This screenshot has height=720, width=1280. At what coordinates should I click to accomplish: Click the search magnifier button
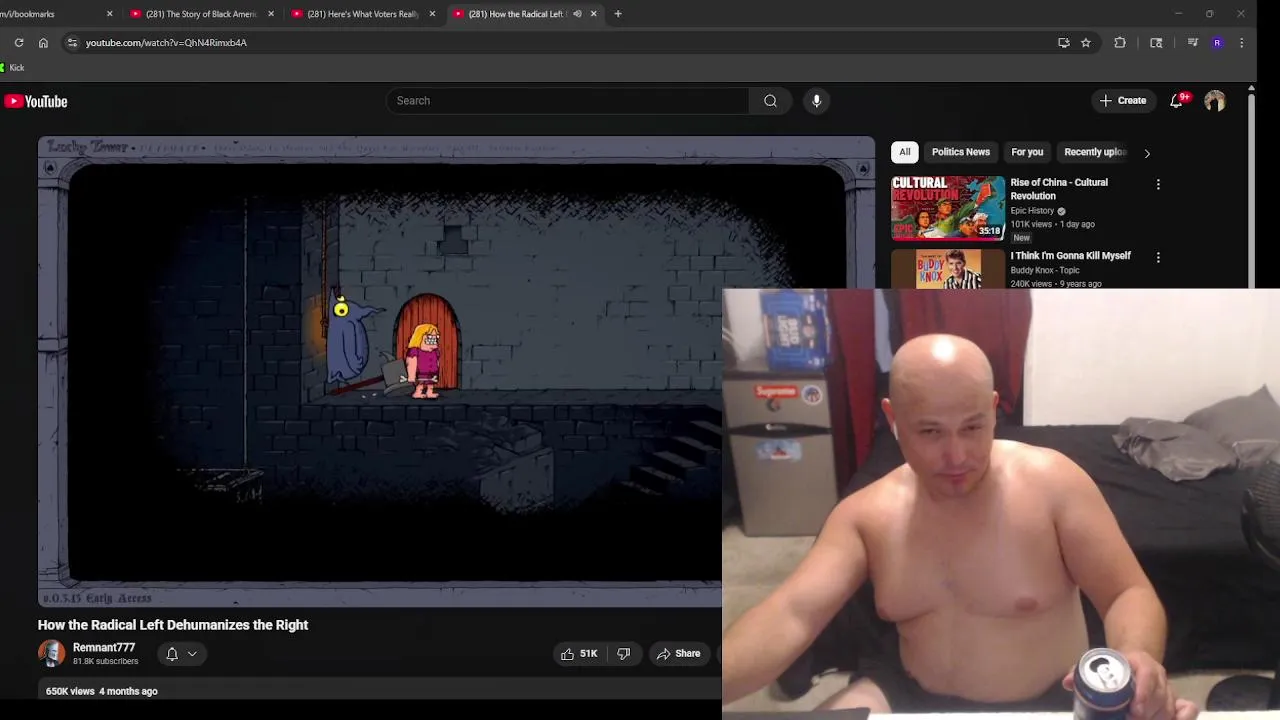[x=770, y=101]
